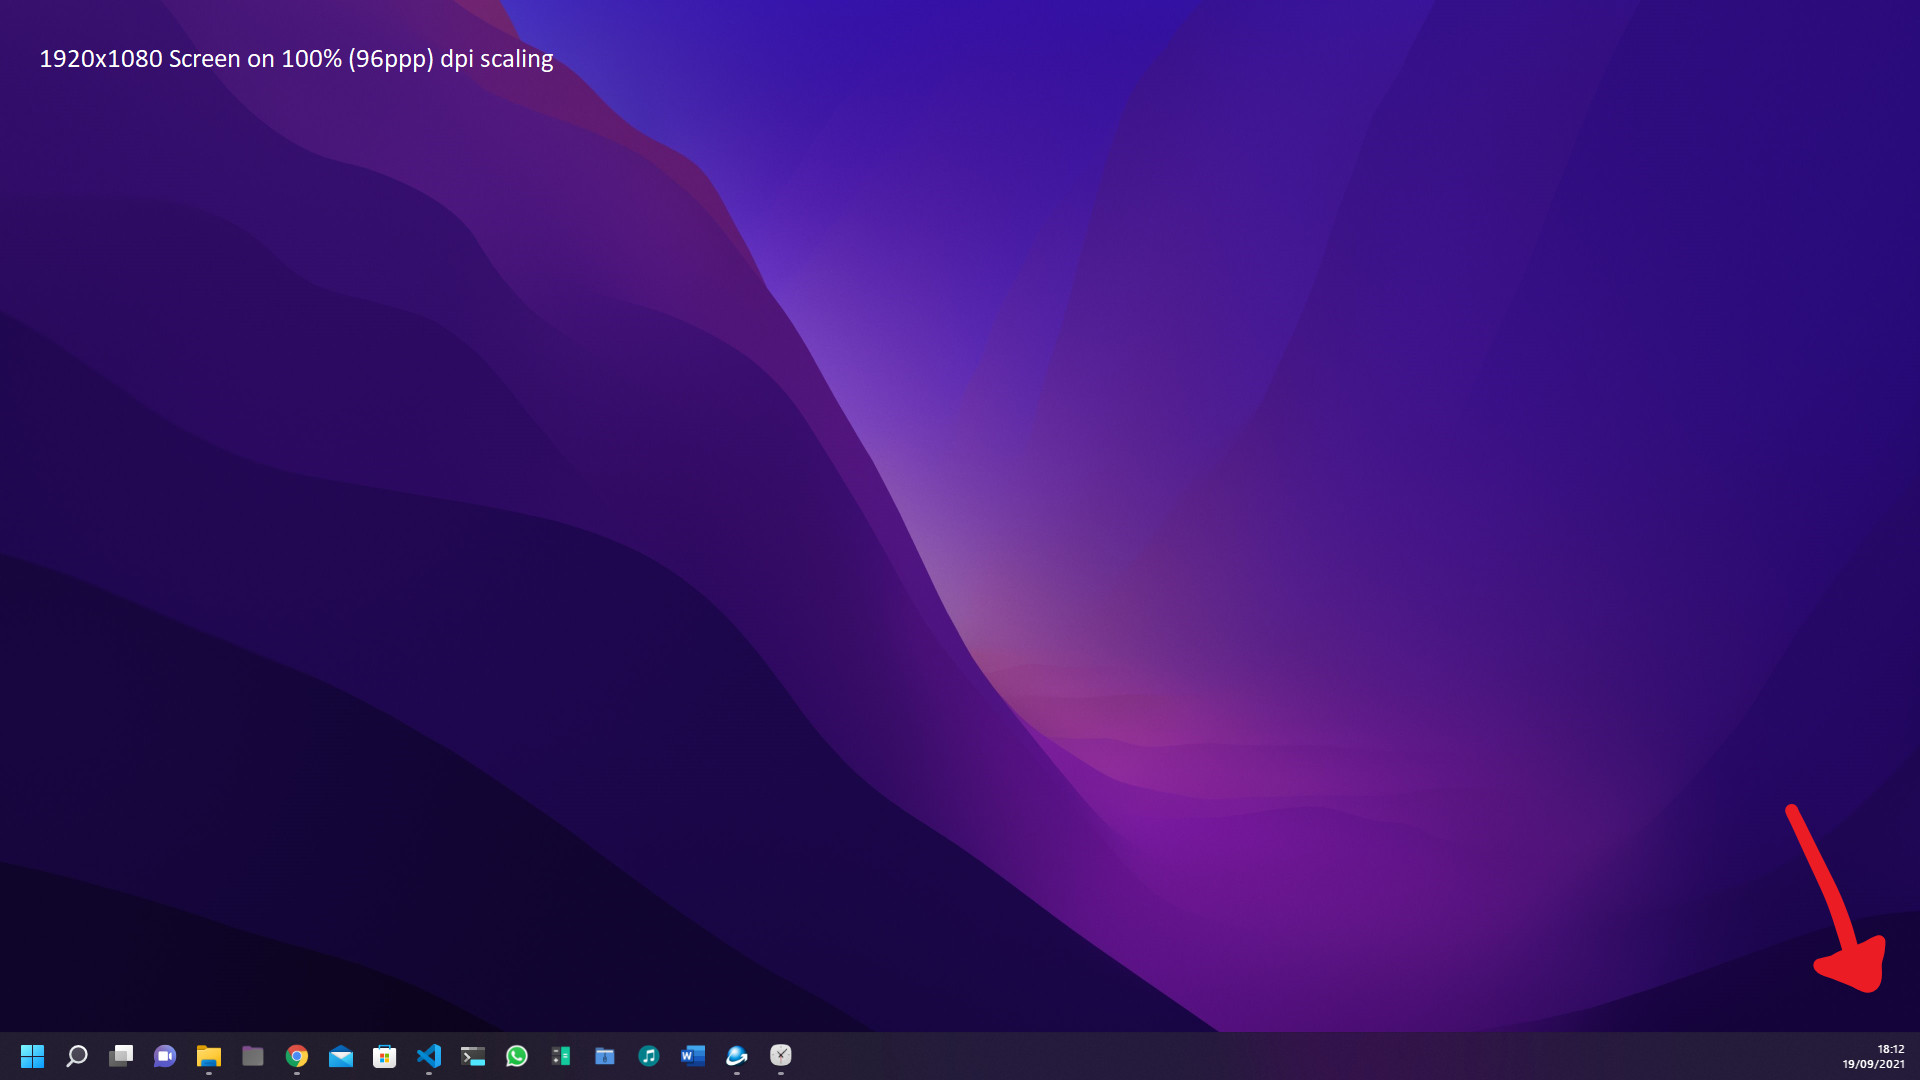Screen dimensions: 1920x1080
Task: Open the clock time 18:12
Action: tap(1890, 1049)
